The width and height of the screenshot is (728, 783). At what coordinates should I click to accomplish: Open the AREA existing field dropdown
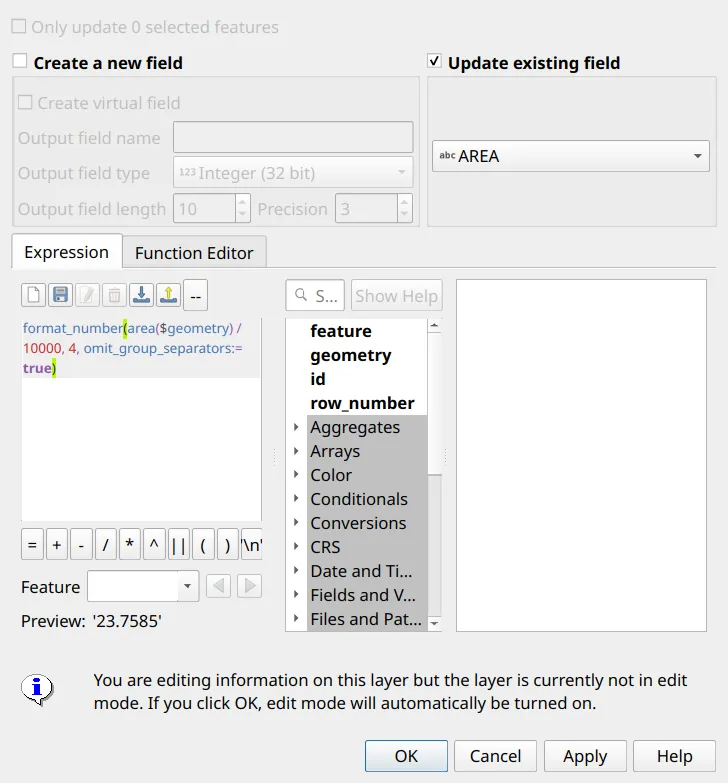pos(571,156)
